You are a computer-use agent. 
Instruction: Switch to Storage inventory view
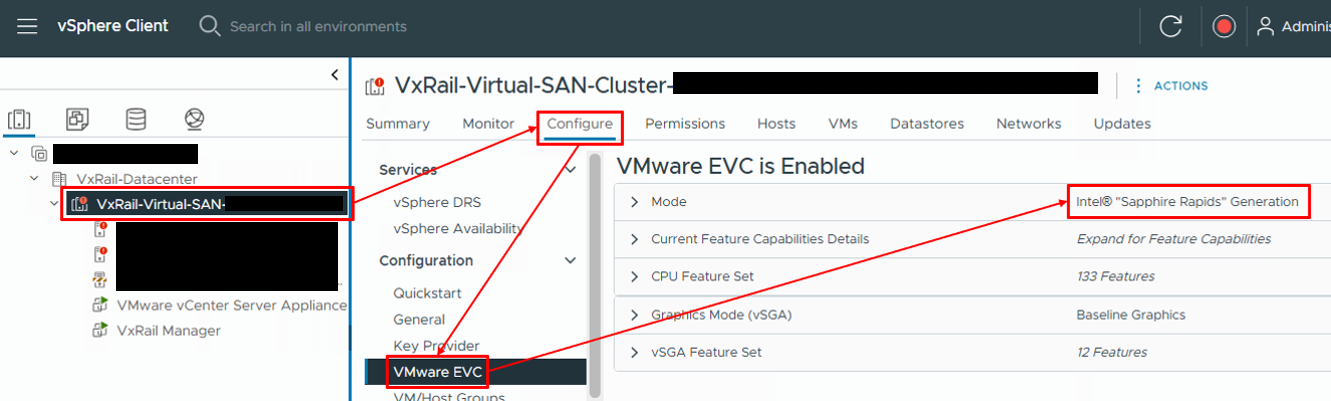(x=136, y=120)
